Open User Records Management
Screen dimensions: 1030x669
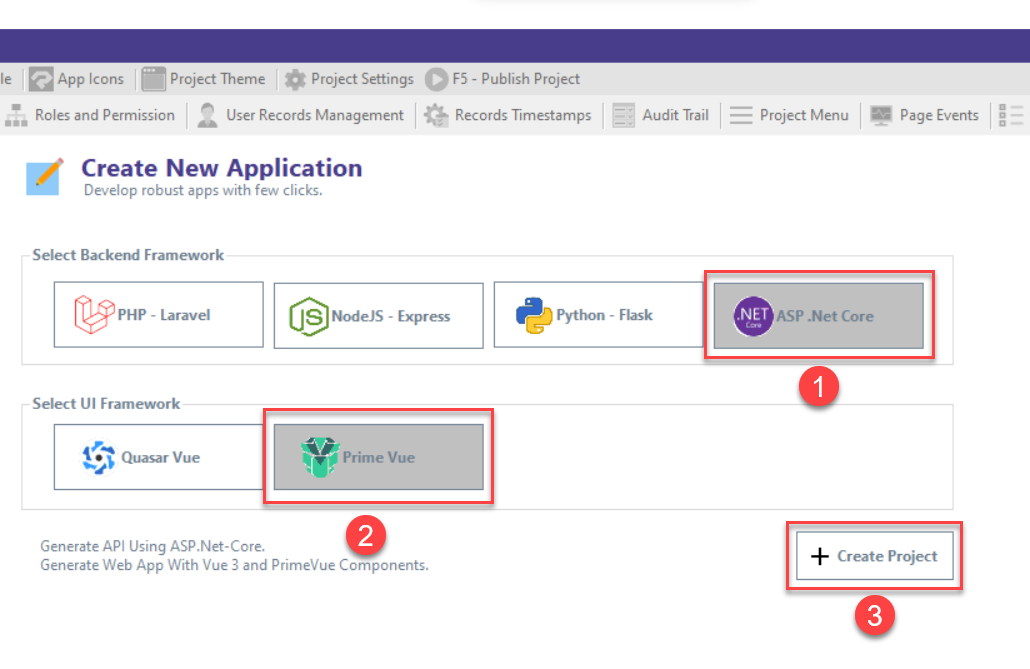300,115
